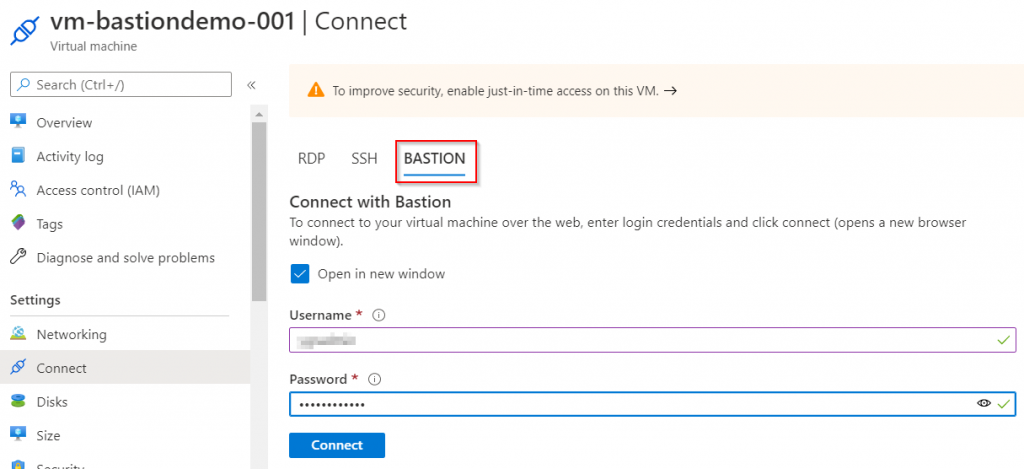Switch to the SSH tab

[x=364, y=159]
